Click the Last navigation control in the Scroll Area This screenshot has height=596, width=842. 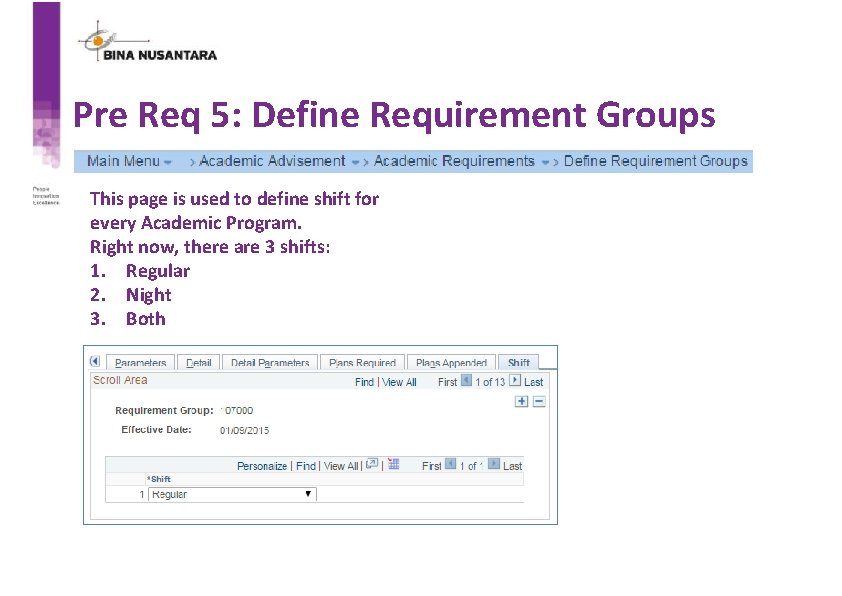click(532, 382)
